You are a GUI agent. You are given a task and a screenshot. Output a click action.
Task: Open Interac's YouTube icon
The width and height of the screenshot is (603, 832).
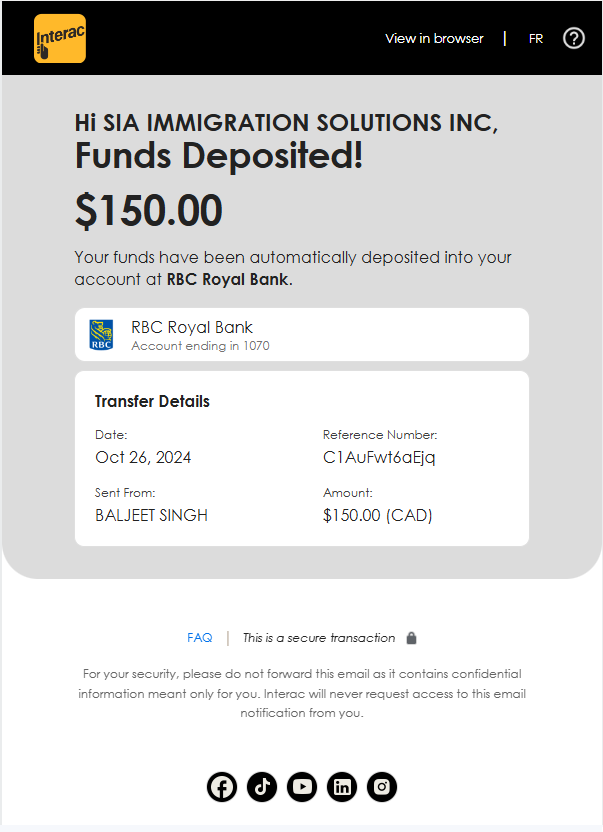coord(302,787)
